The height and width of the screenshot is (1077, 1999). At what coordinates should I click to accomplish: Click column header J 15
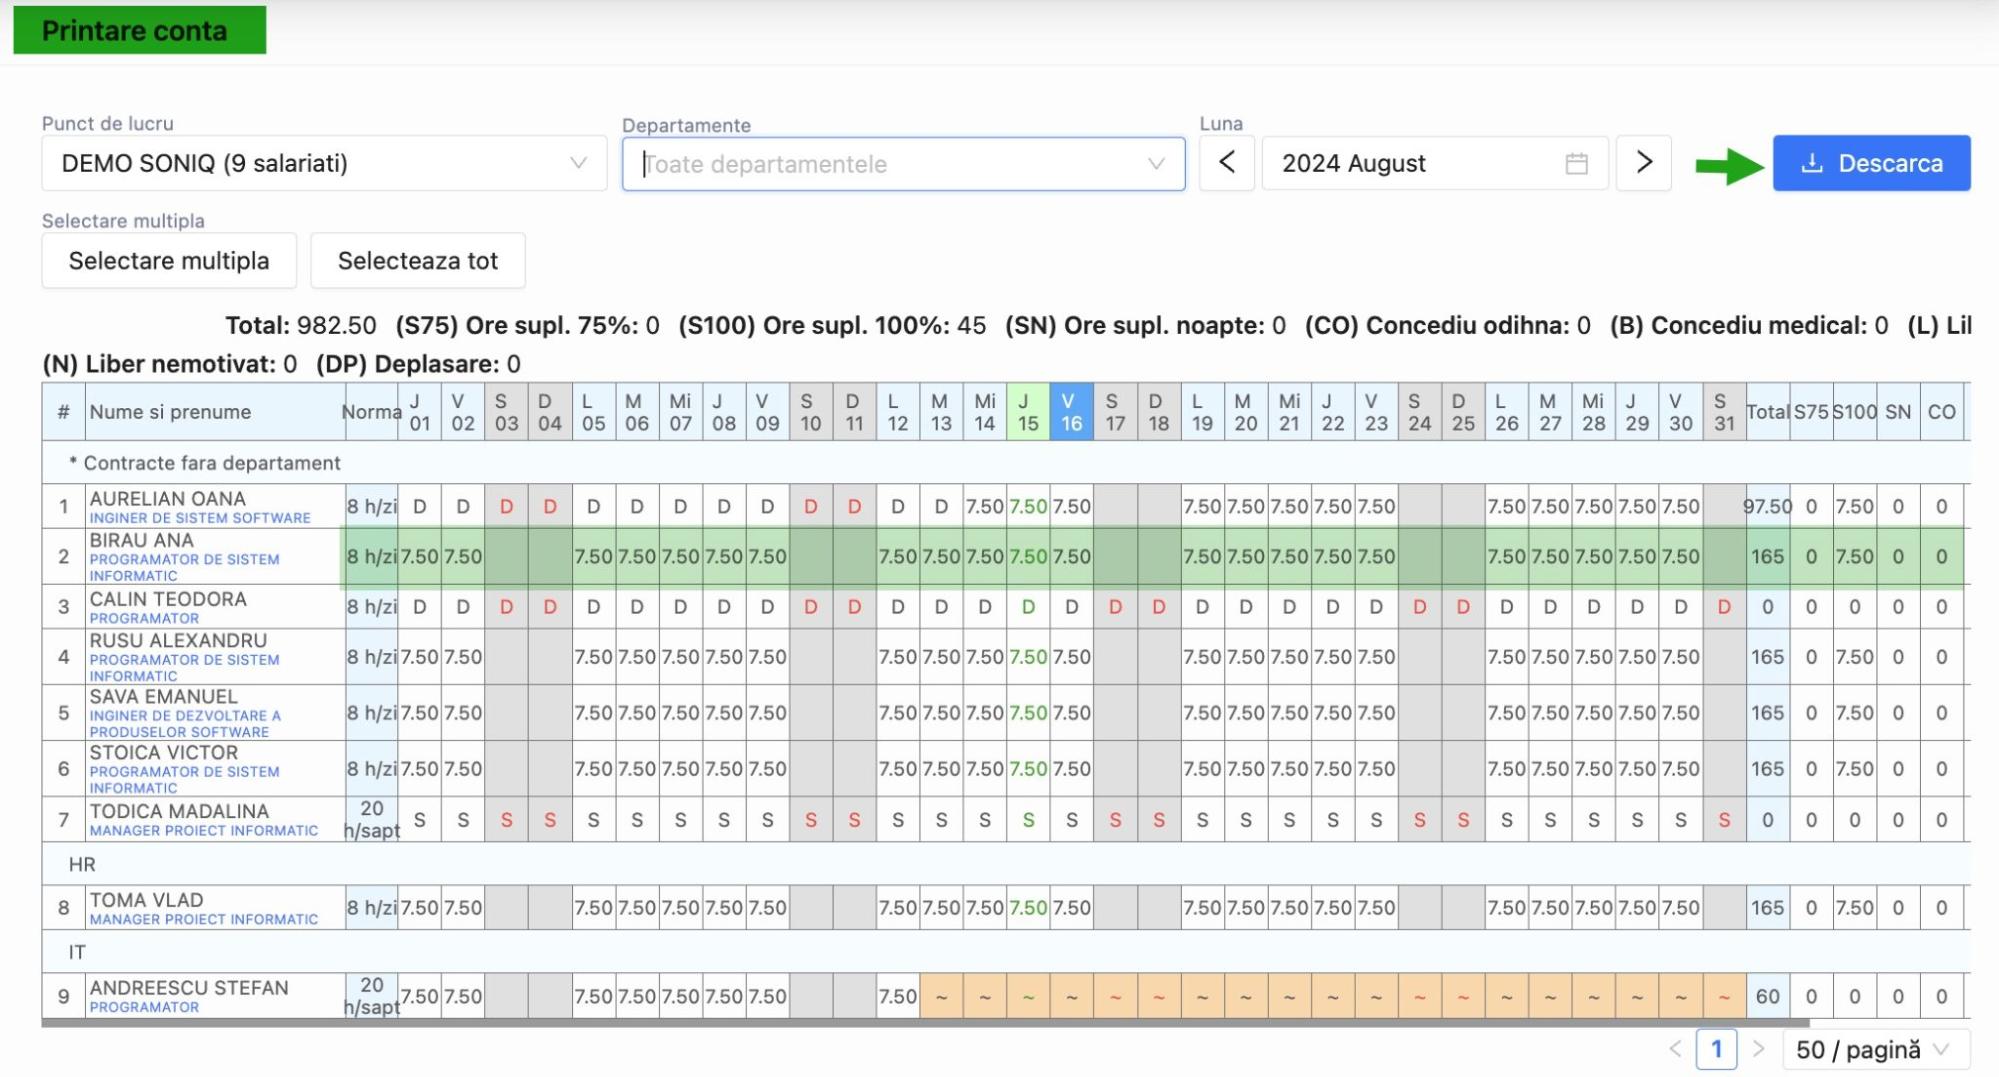click(x=1028, y=411)
